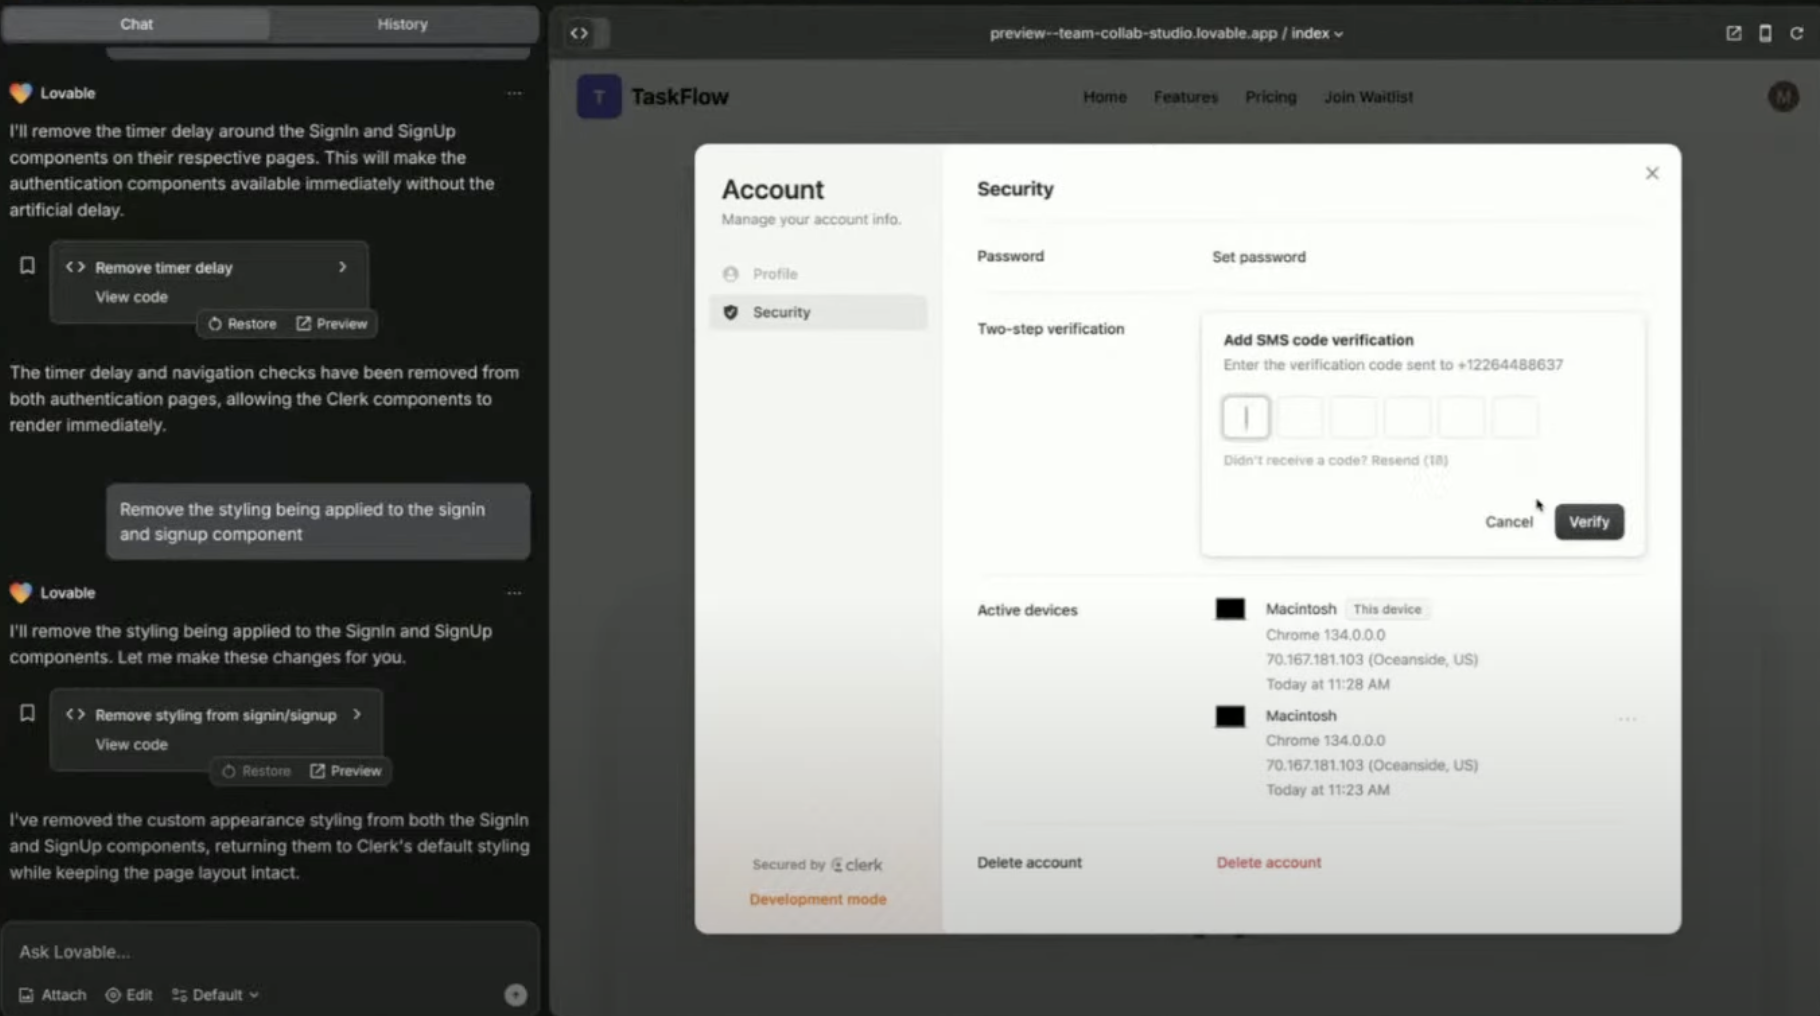
Task: Open preview in new tab icon
Action: pos(1733,33)
